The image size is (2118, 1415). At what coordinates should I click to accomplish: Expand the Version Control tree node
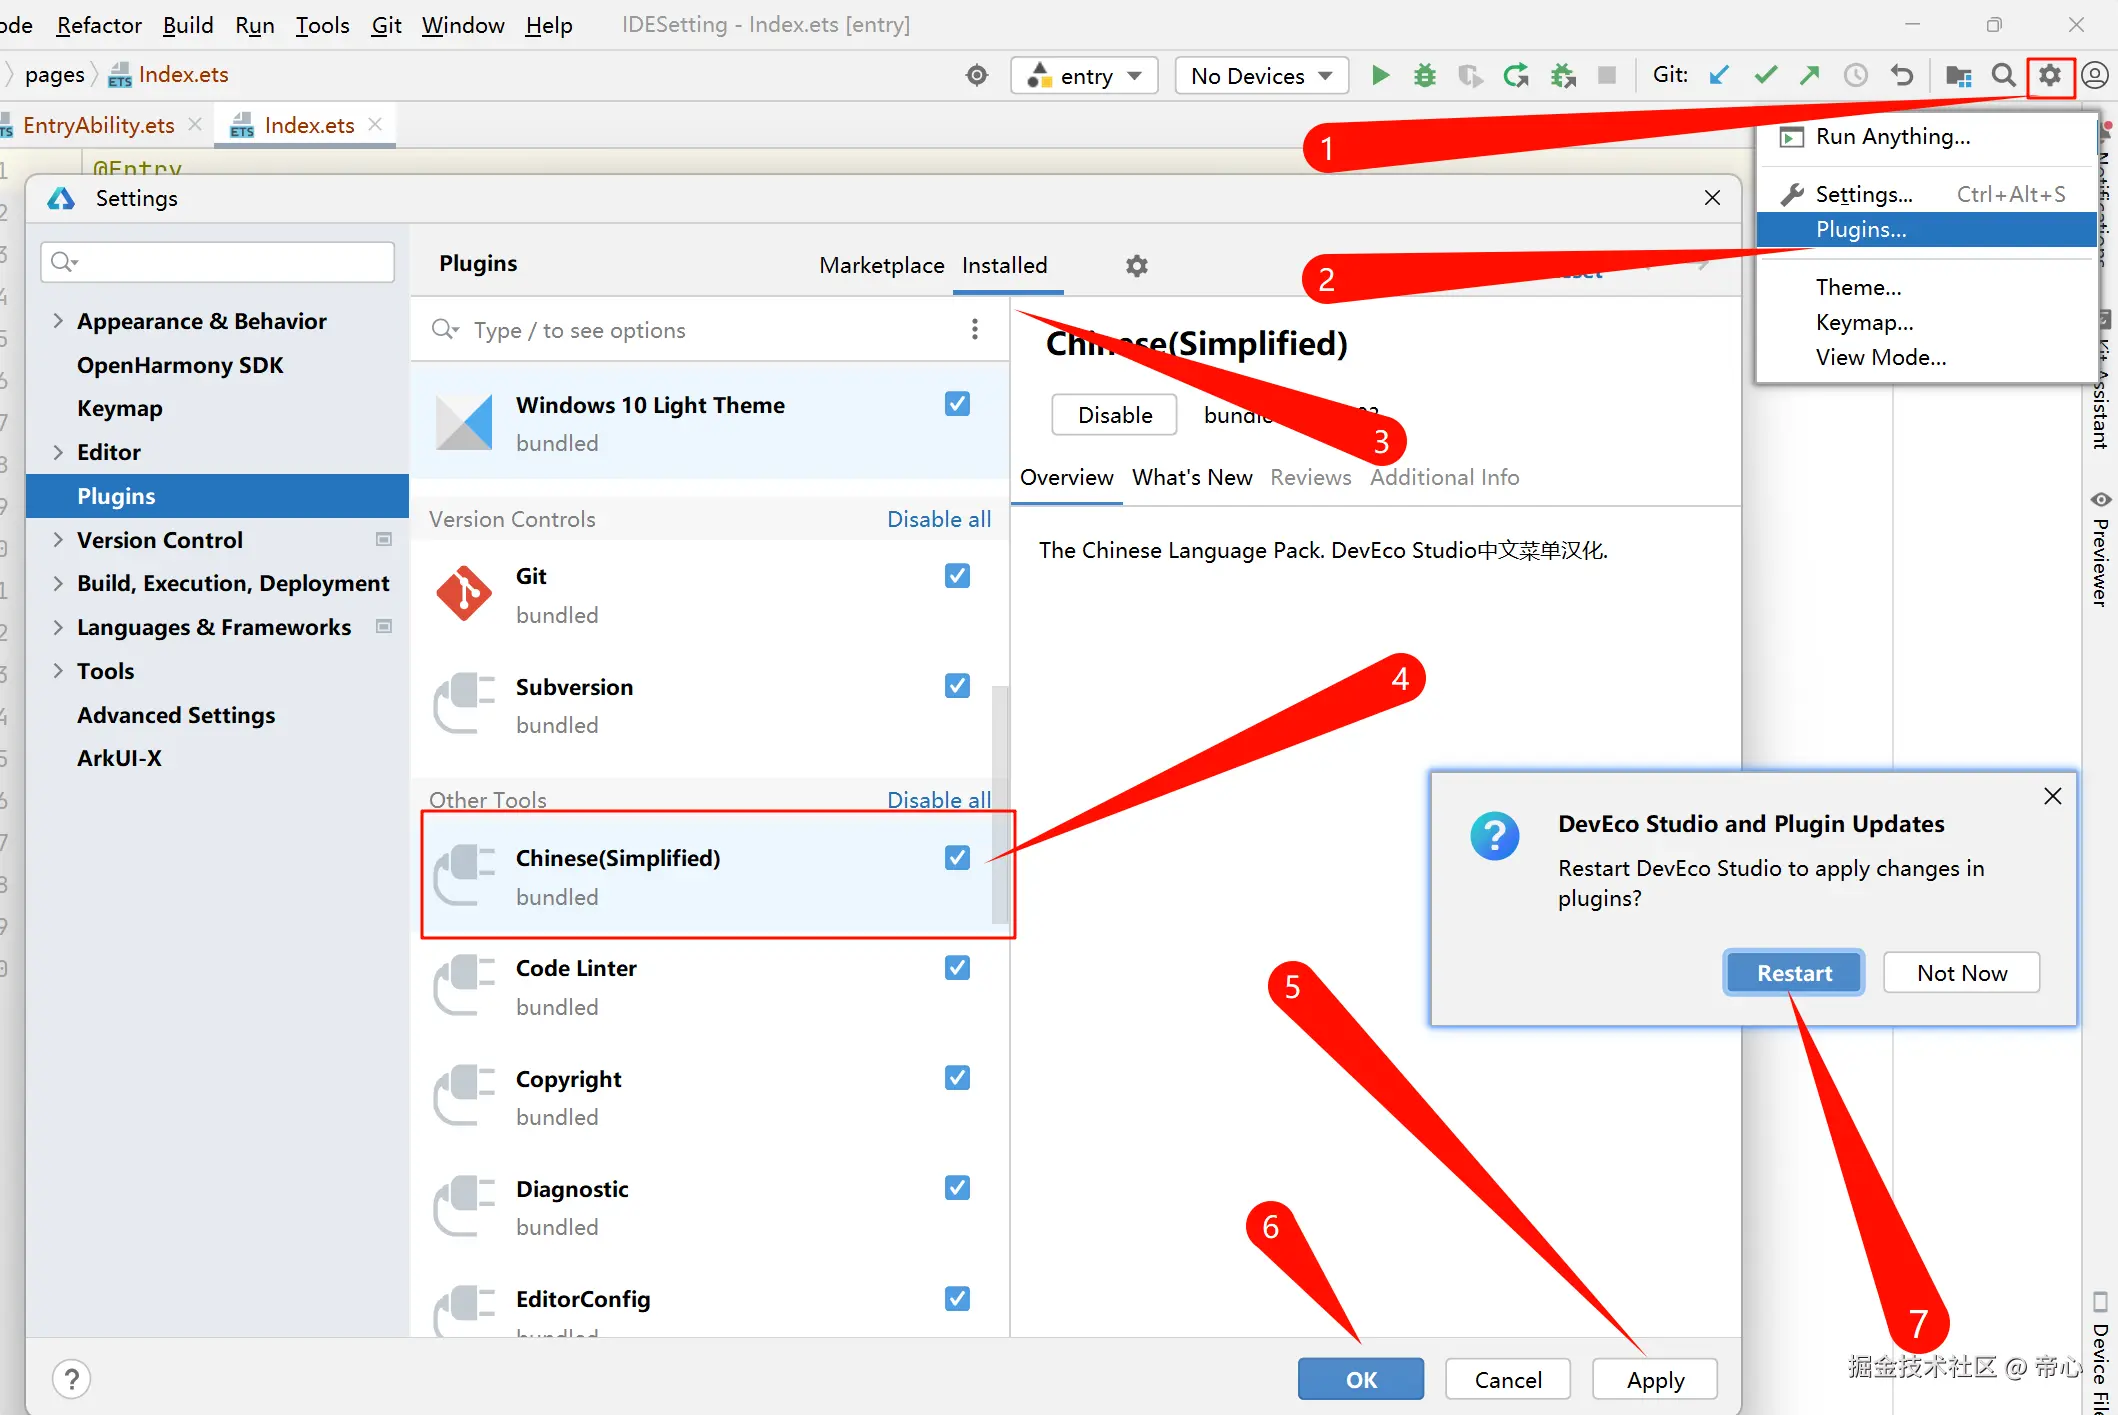click(58, 540)
